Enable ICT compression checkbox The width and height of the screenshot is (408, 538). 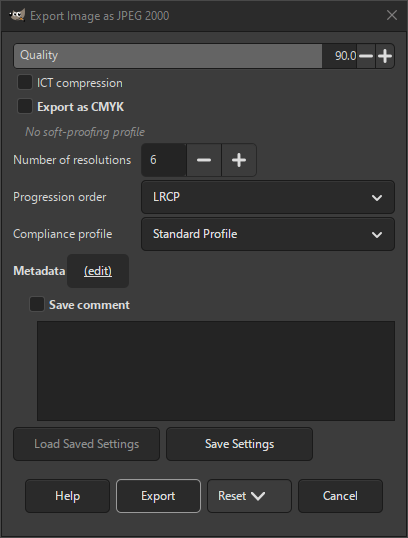point(25,83)
